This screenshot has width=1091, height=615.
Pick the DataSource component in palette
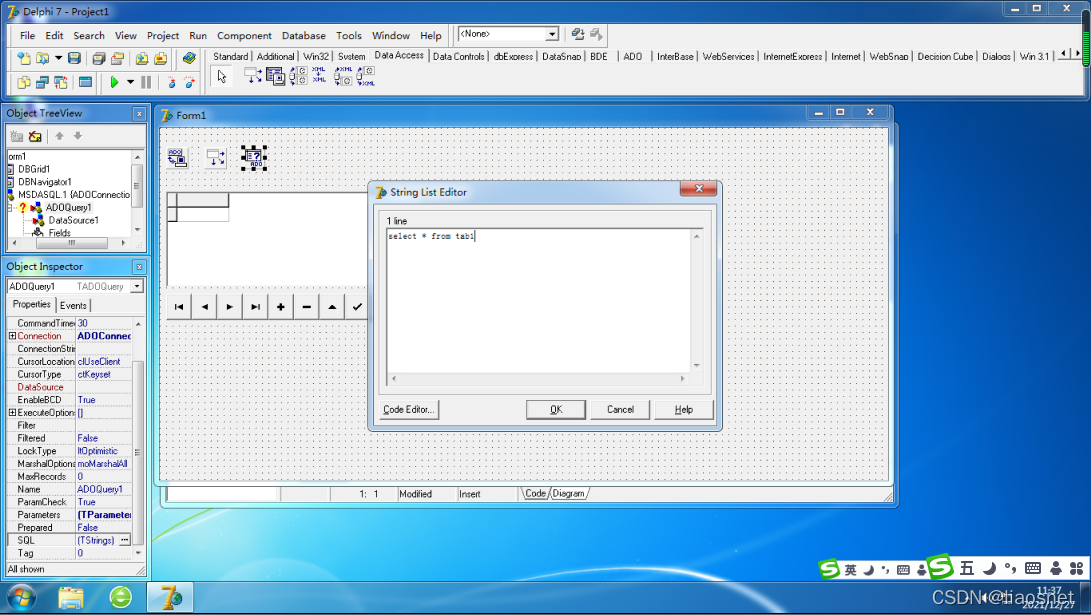[x=253, y=76]
